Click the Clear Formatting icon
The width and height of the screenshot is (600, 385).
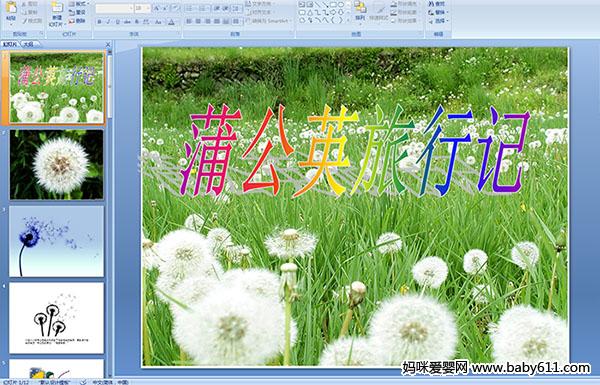point(175,8)
